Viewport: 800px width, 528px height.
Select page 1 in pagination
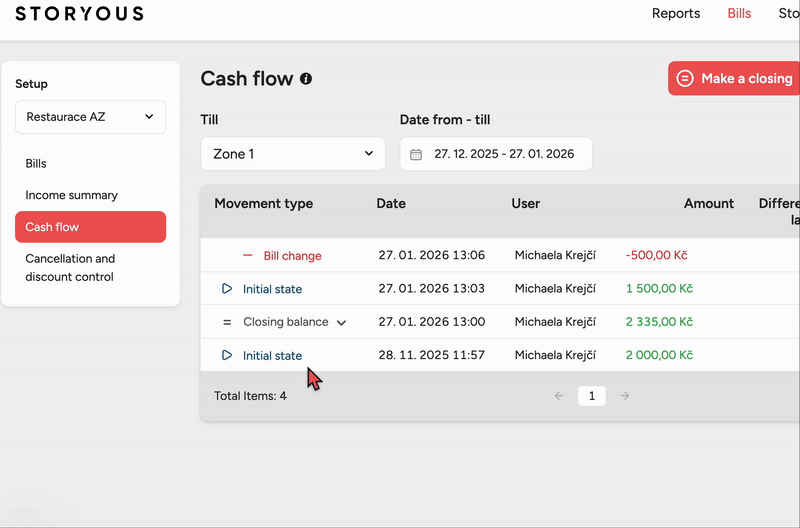(592, 396)
